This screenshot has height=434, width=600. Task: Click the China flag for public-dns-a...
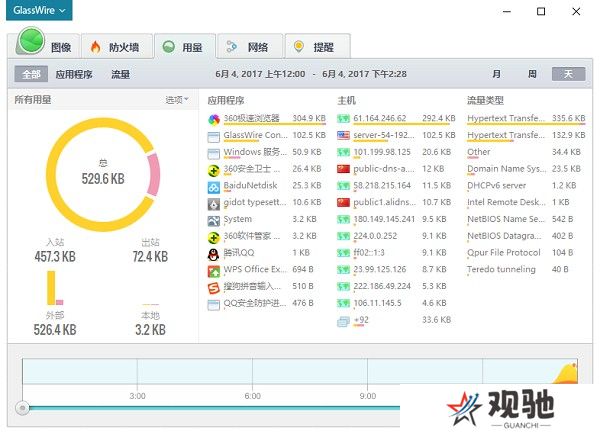pos(343,169)
